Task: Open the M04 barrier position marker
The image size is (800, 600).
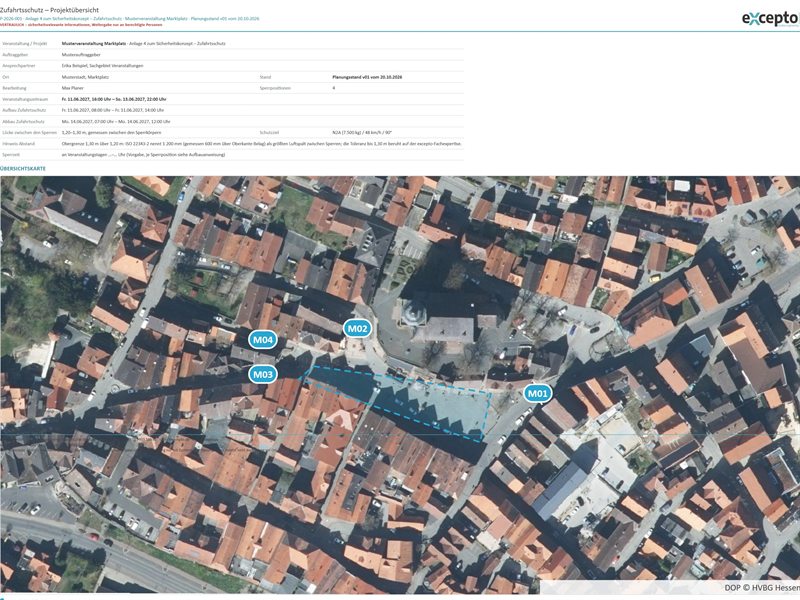Action: 263,340
